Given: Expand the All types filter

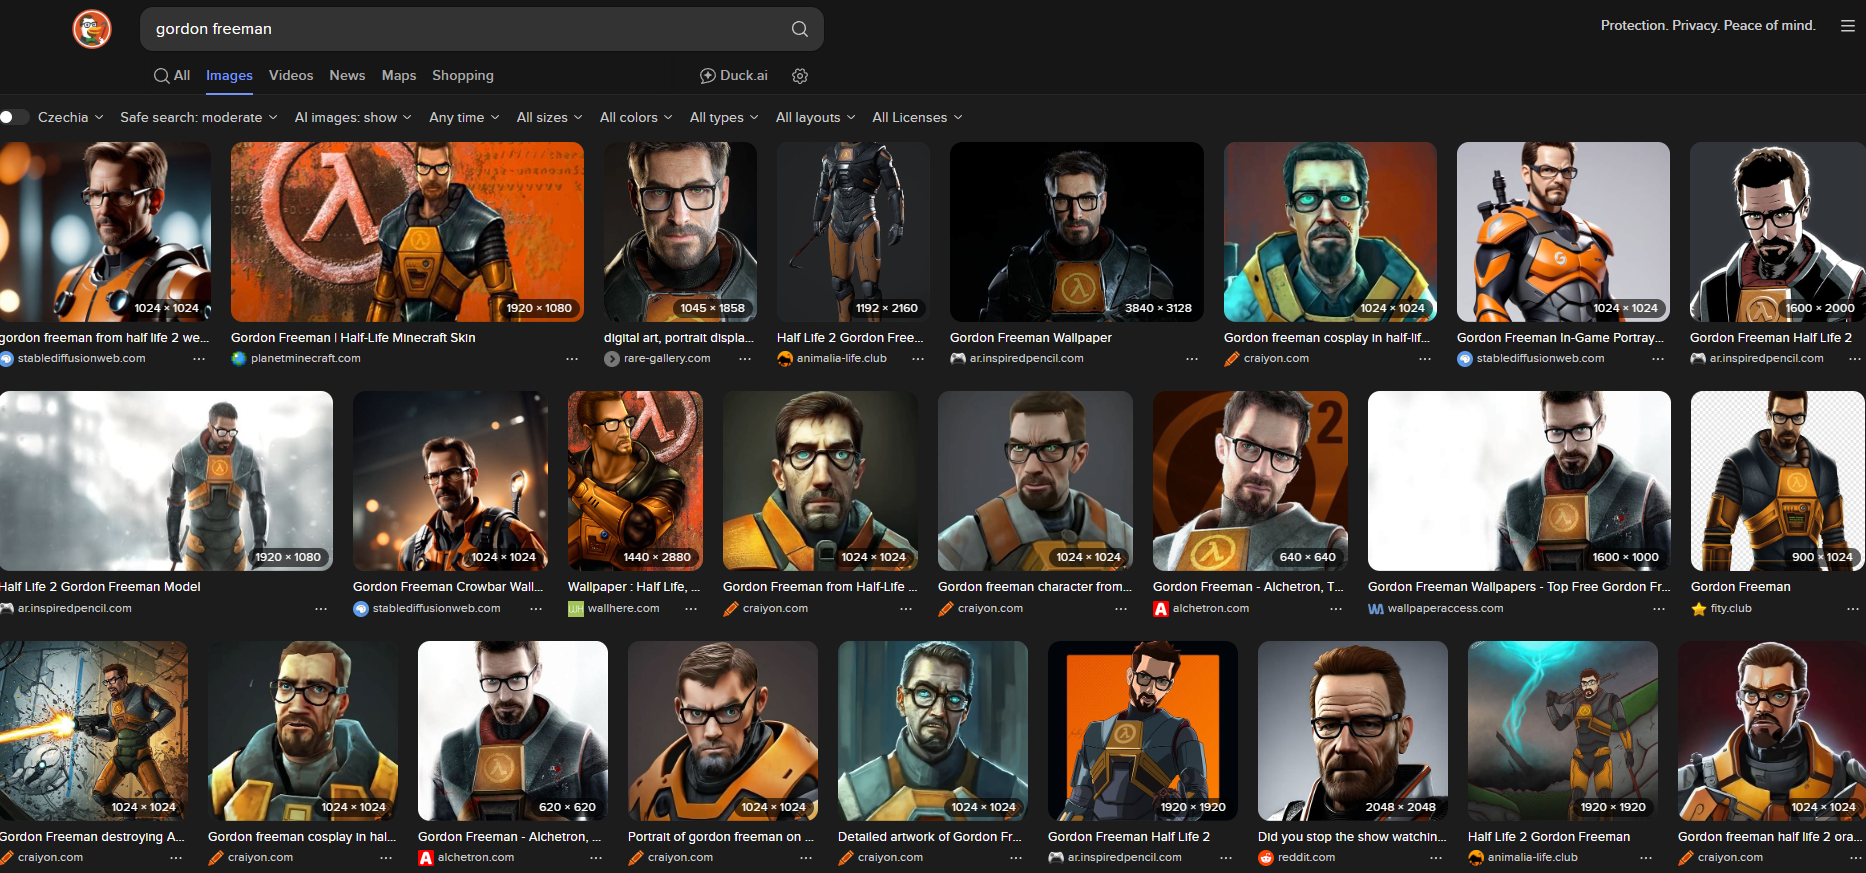Looking at the screenshot, I should (724, 118).
